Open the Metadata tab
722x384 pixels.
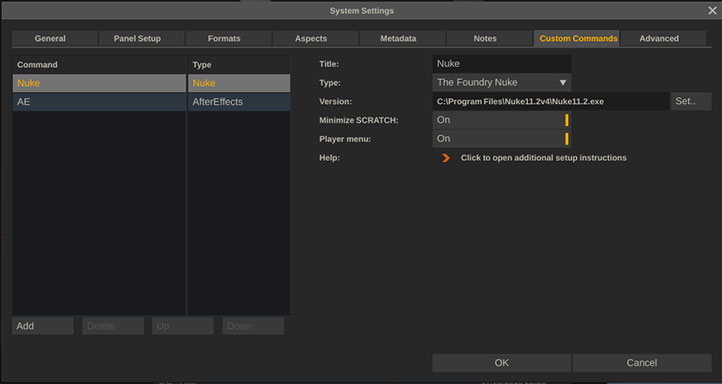[x=403, y=39]
